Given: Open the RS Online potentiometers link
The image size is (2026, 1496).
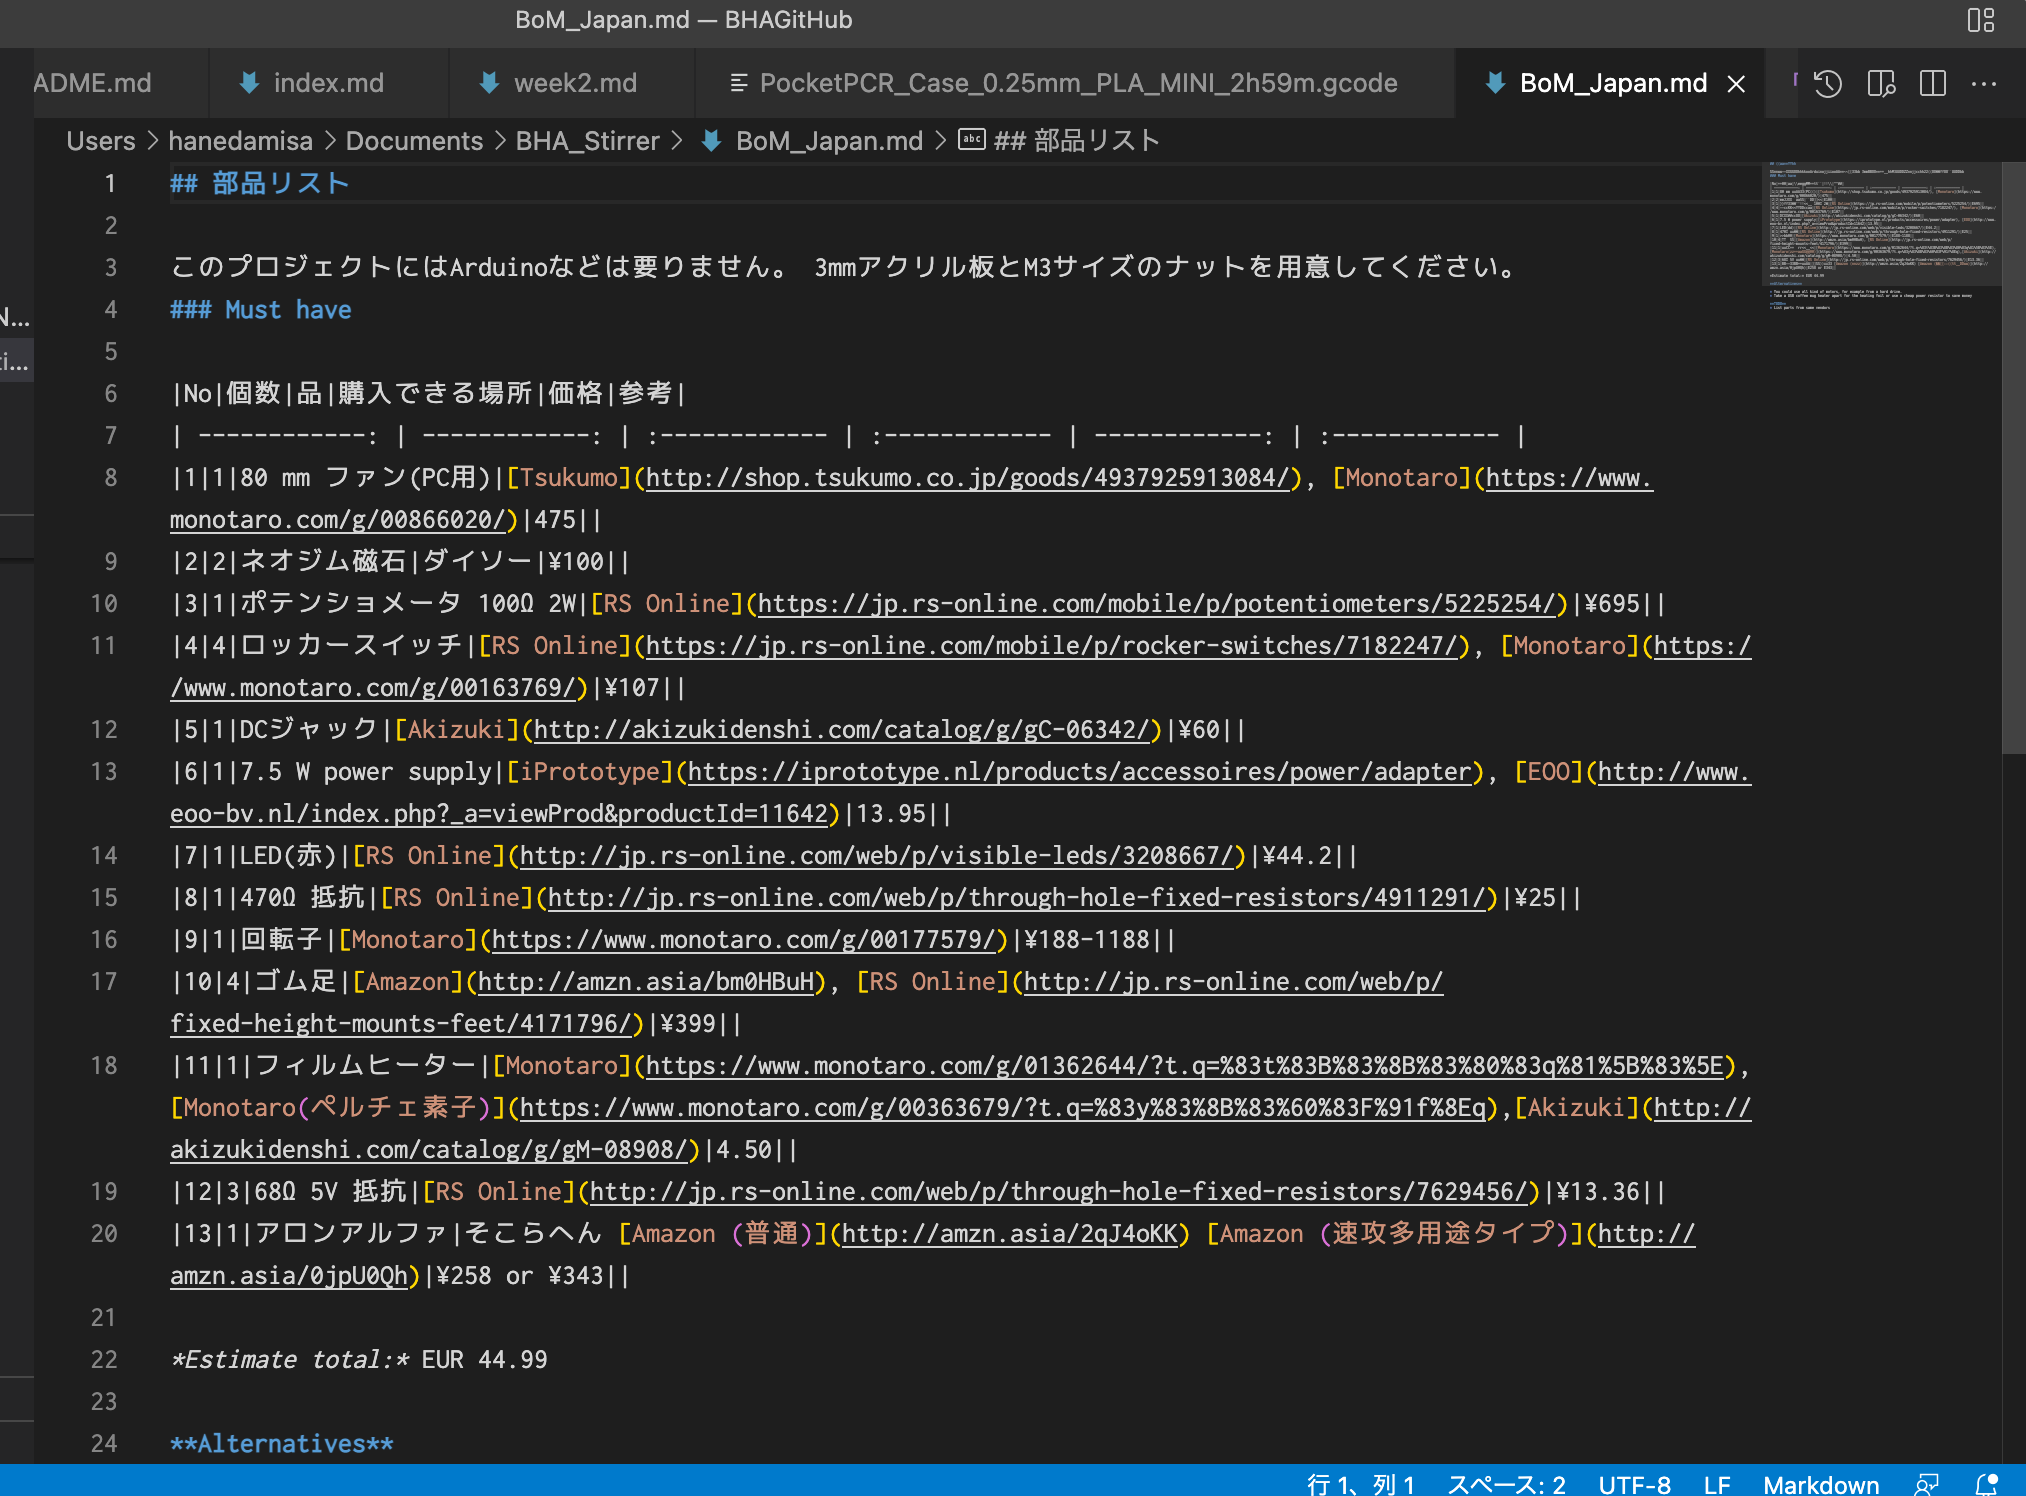Looking at the screenshot, I should [x=1156, y=604].
